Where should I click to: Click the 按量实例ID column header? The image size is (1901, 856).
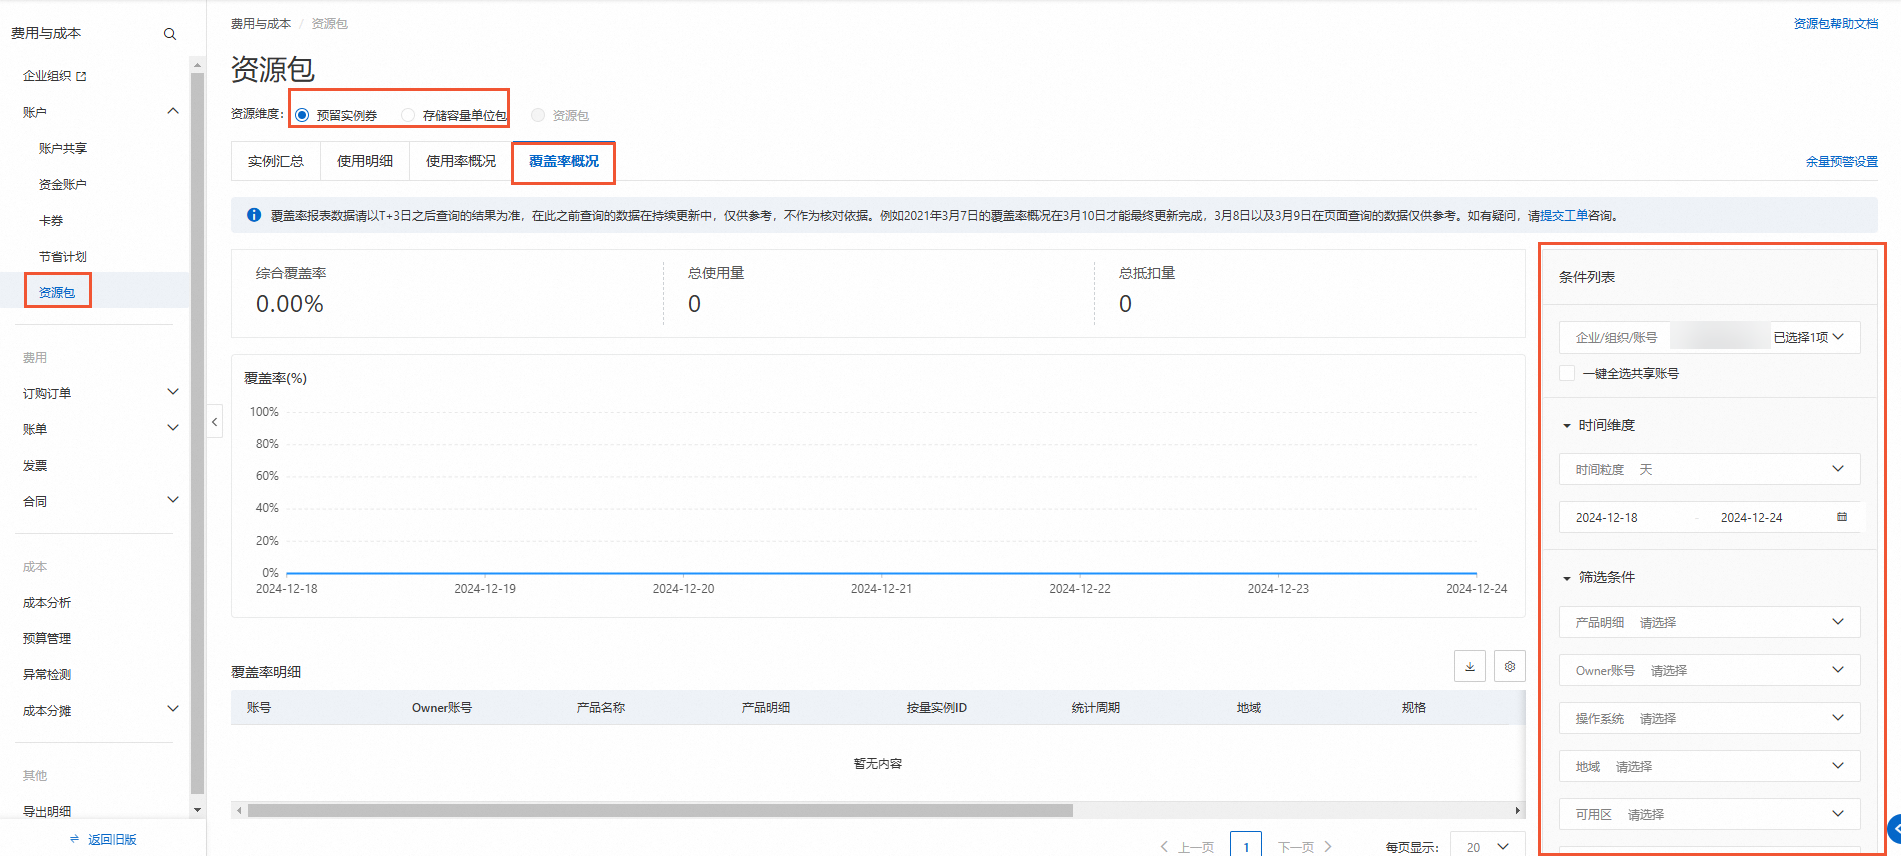tap(937, 707)
